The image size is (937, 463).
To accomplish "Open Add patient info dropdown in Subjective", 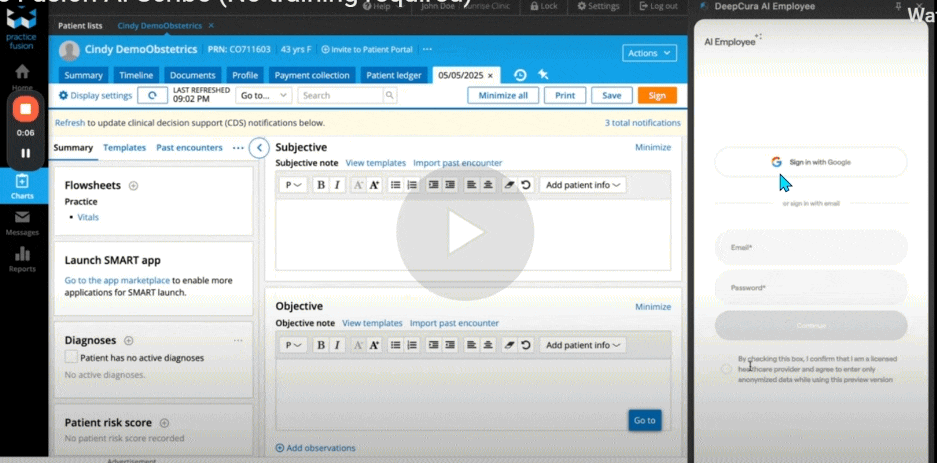I will (583, 185).
